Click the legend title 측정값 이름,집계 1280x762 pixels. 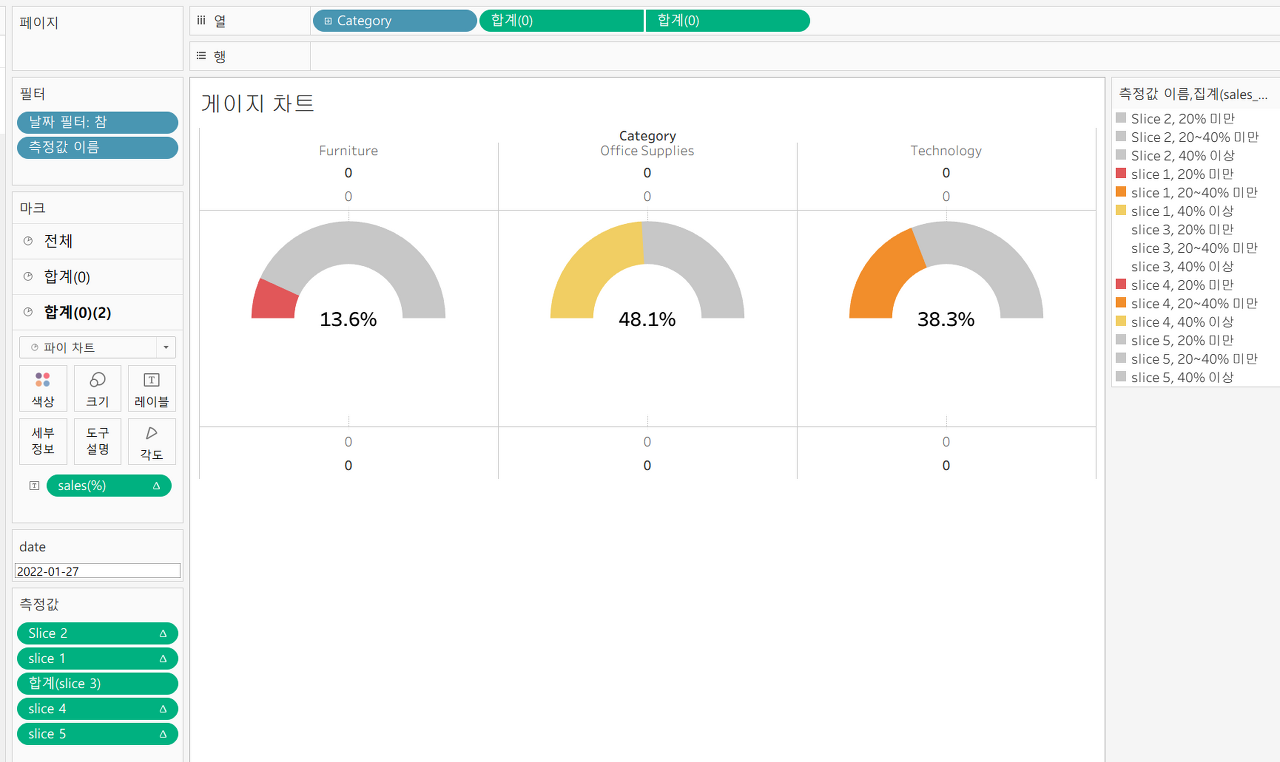(1194, 94)
